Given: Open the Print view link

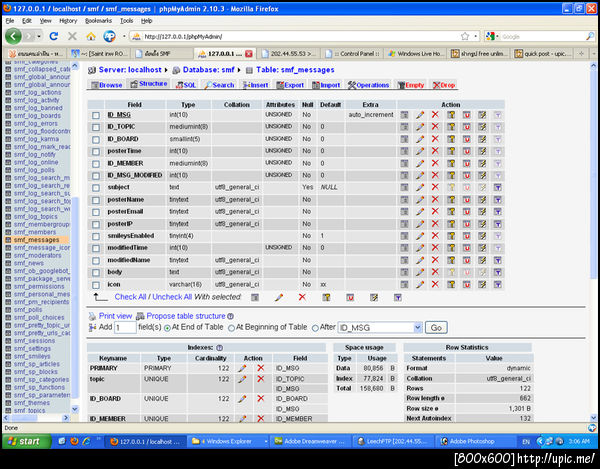Looking at the screenshot, I should (x=115, y=316).
